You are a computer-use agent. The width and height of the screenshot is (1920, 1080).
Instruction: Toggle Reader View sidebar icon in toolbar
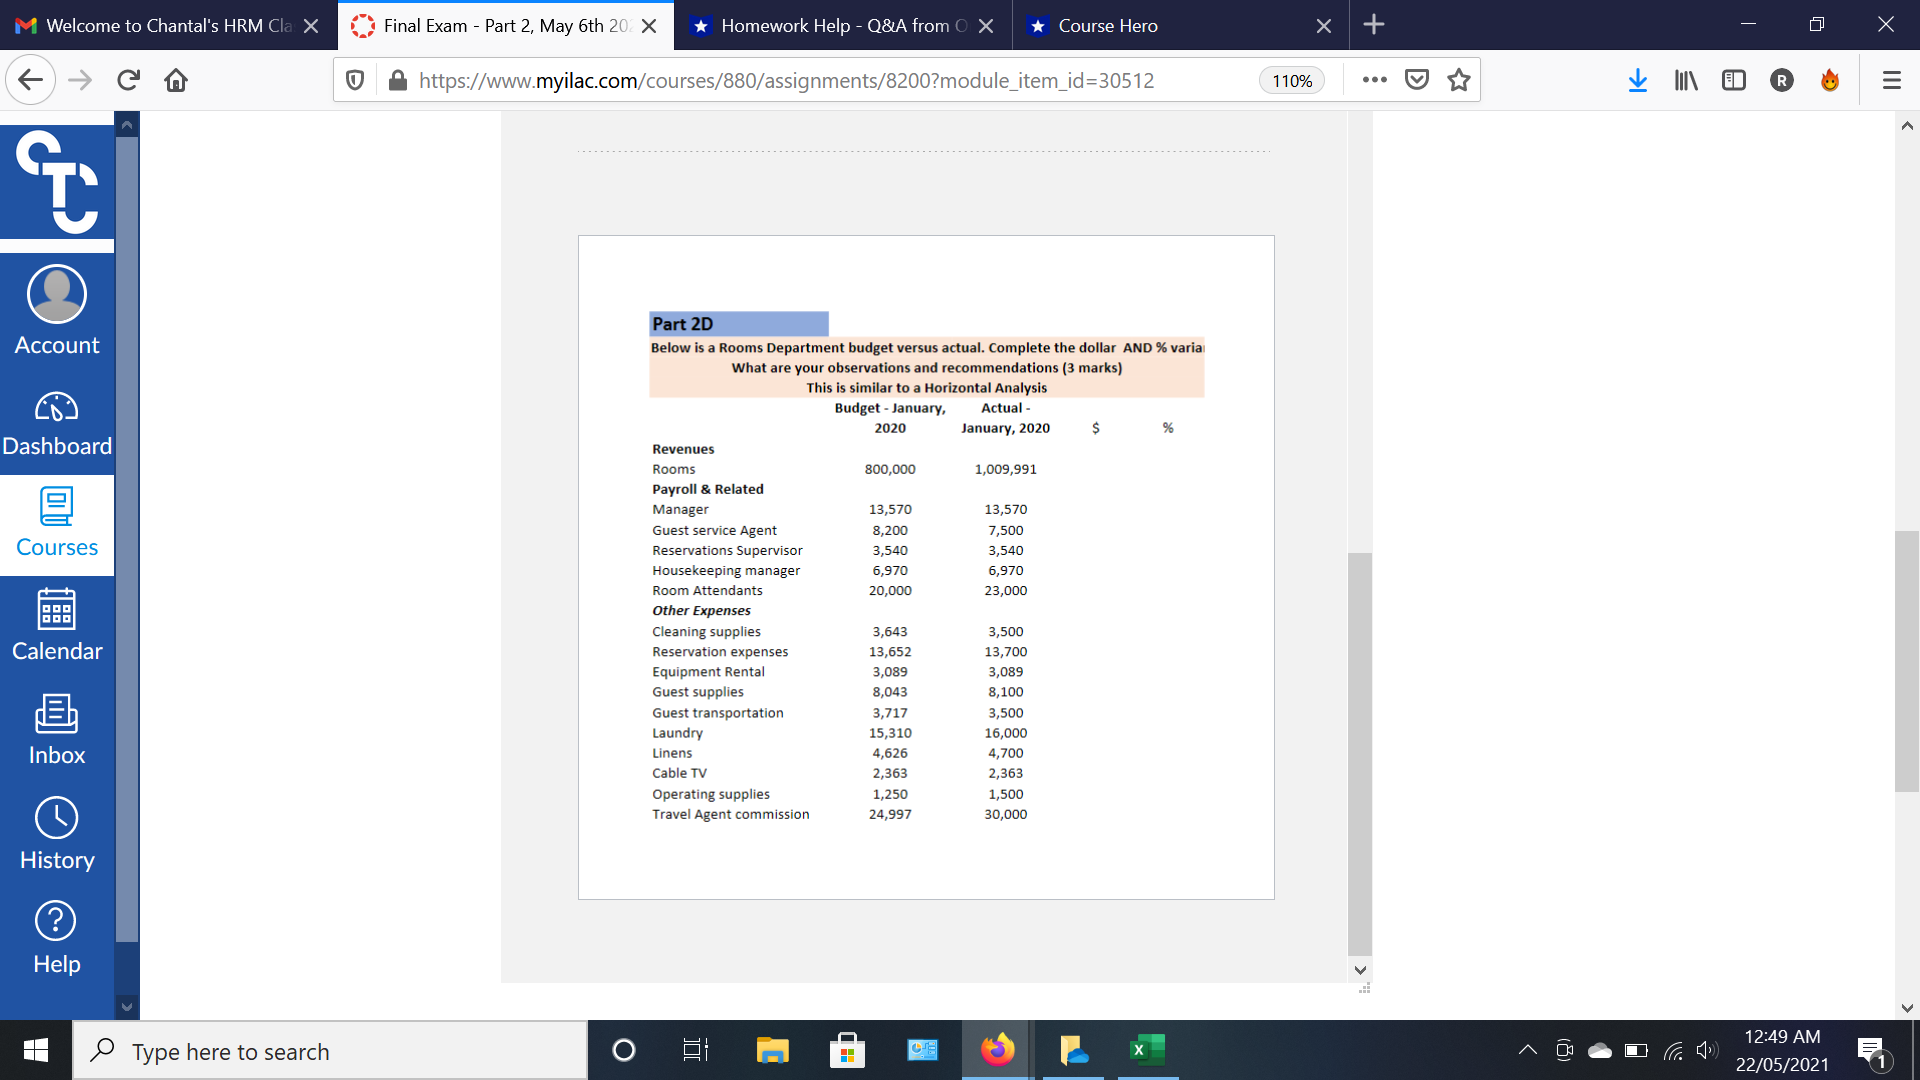pyautogui.click(x=1733, y=80)
